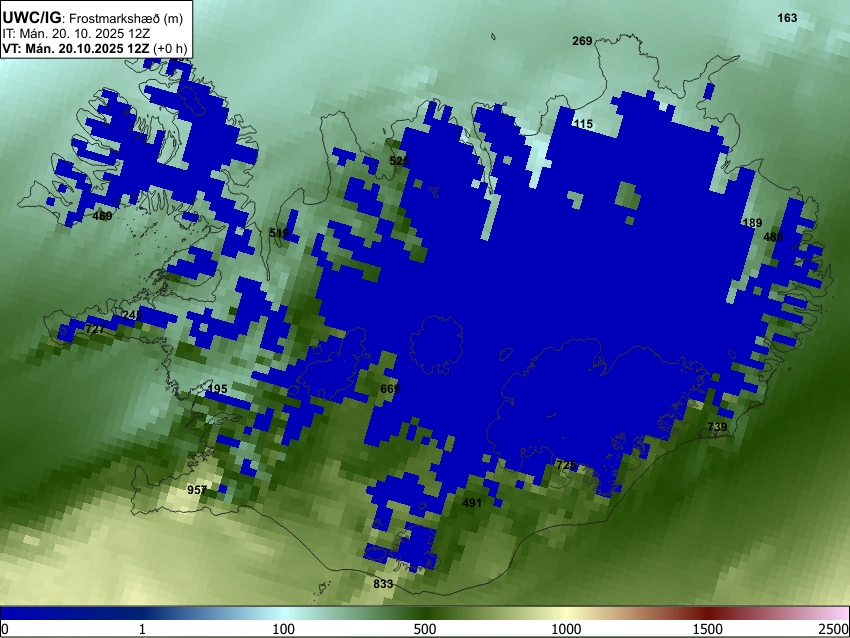Click the map value 245
Viewport: 850px width, 638px height.
[132, 315]
